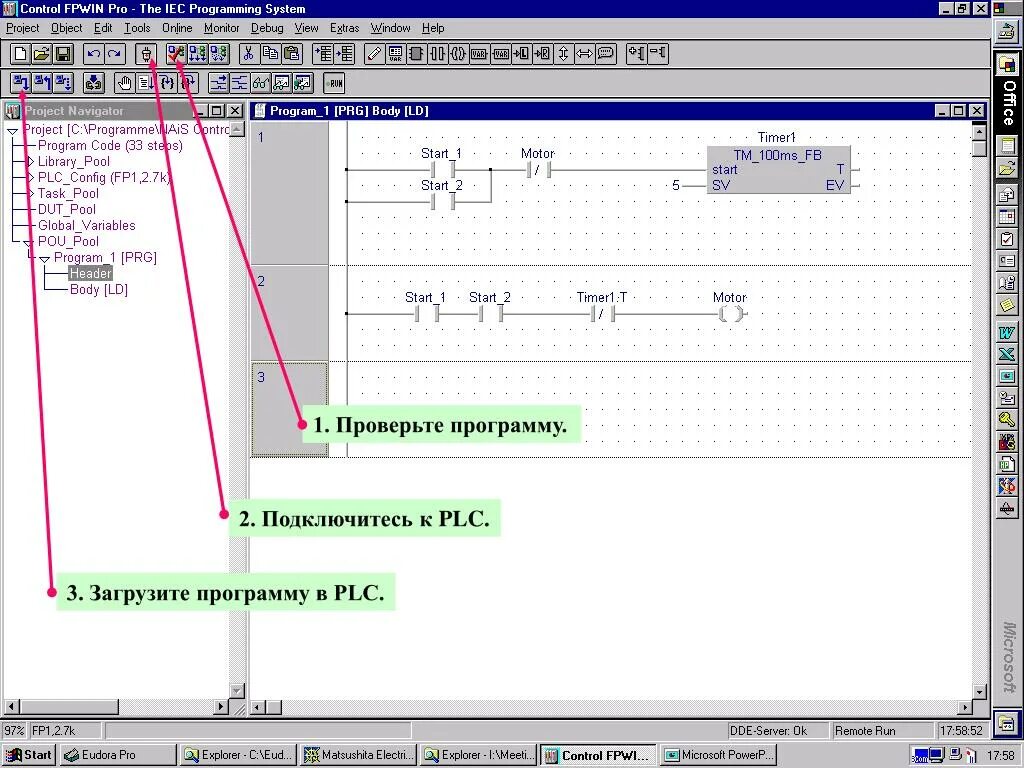Click the add network plus icon
The image size is (1024, 768).
click(636, 54)
